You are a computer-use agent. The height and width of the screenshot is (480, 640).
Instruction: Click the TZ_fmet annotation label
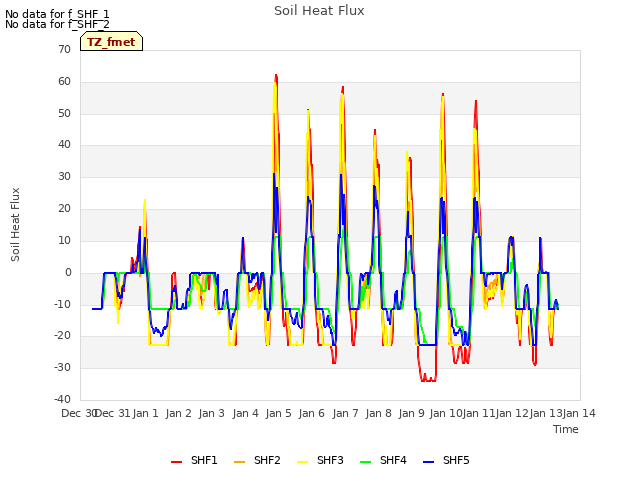[111, 42]
